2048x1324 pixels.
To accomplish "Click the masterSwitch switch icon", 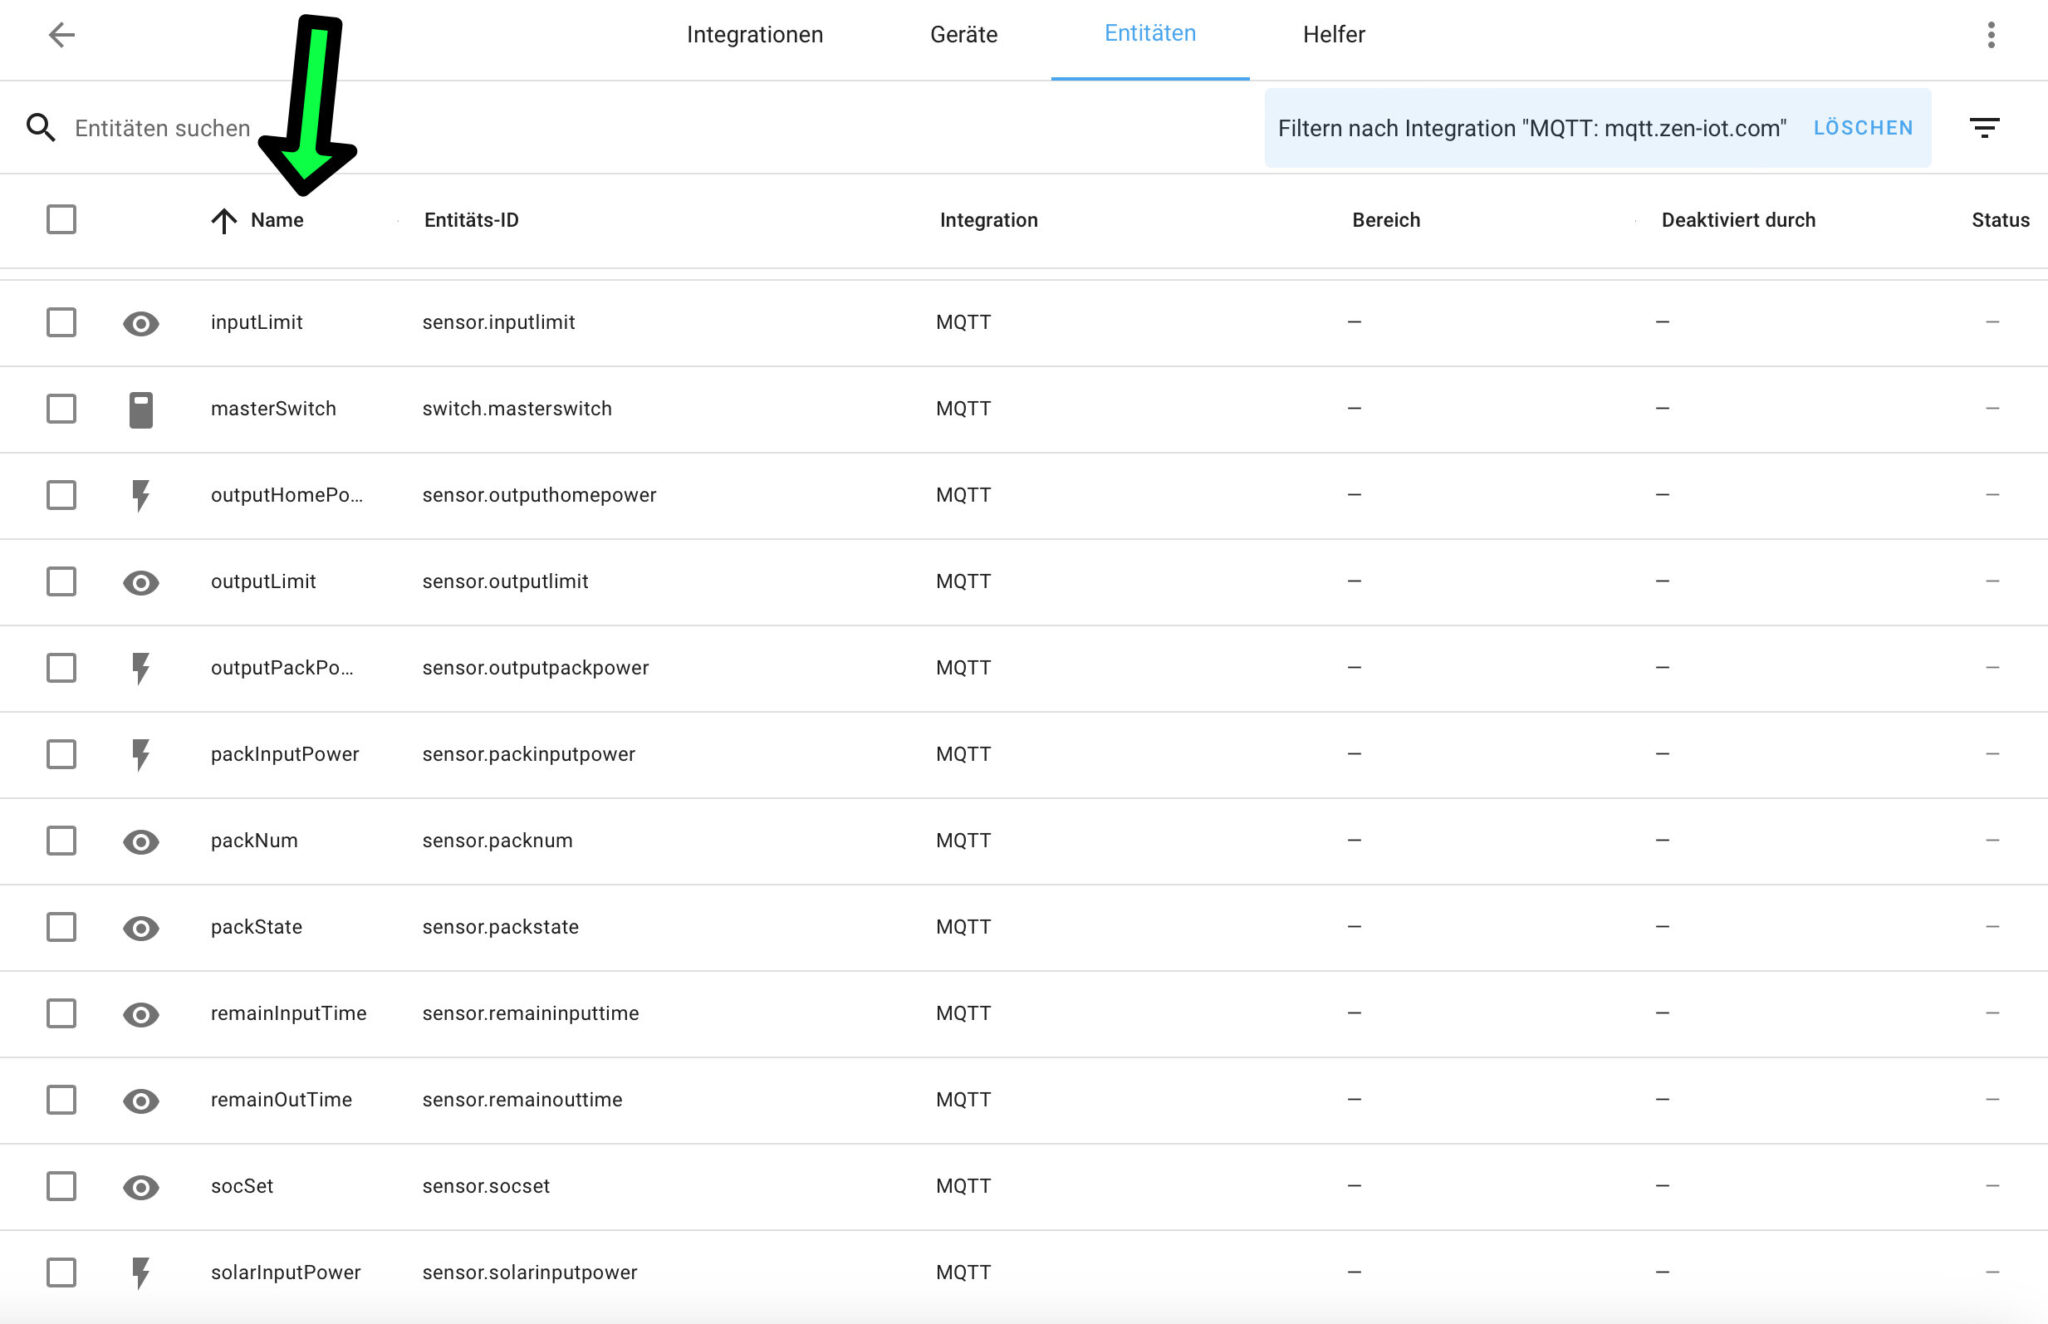I will pyautogui.click(x=141, y=409).
